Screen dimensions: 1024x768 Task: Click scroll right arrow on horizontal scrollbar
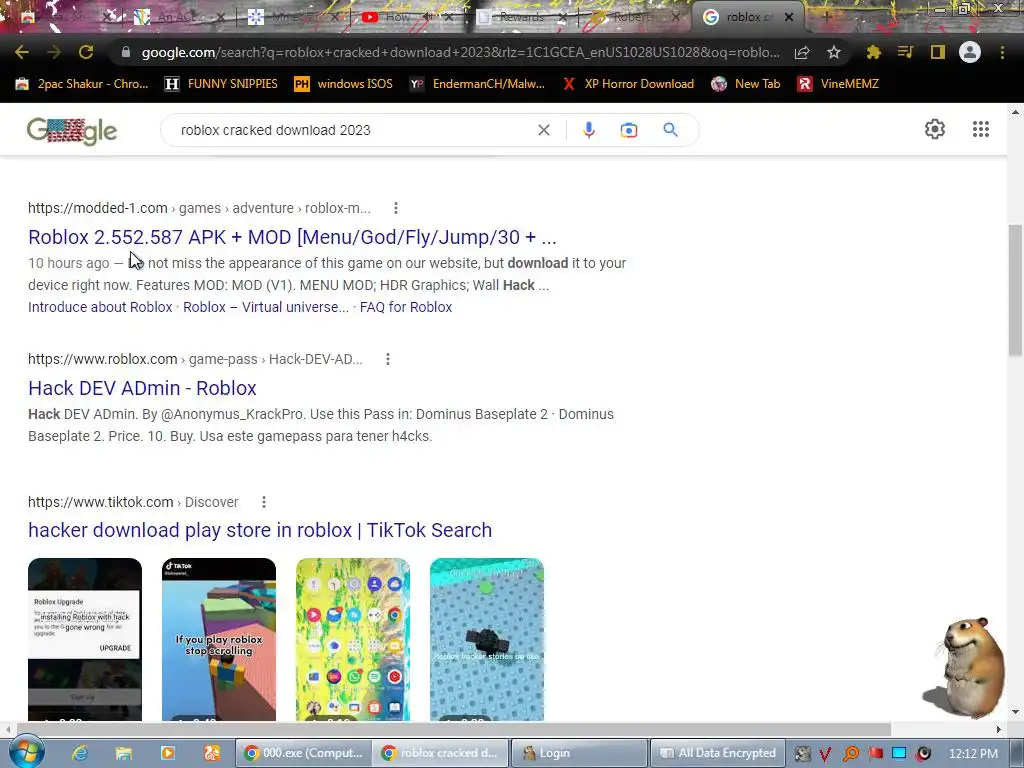tap(999, 729)
